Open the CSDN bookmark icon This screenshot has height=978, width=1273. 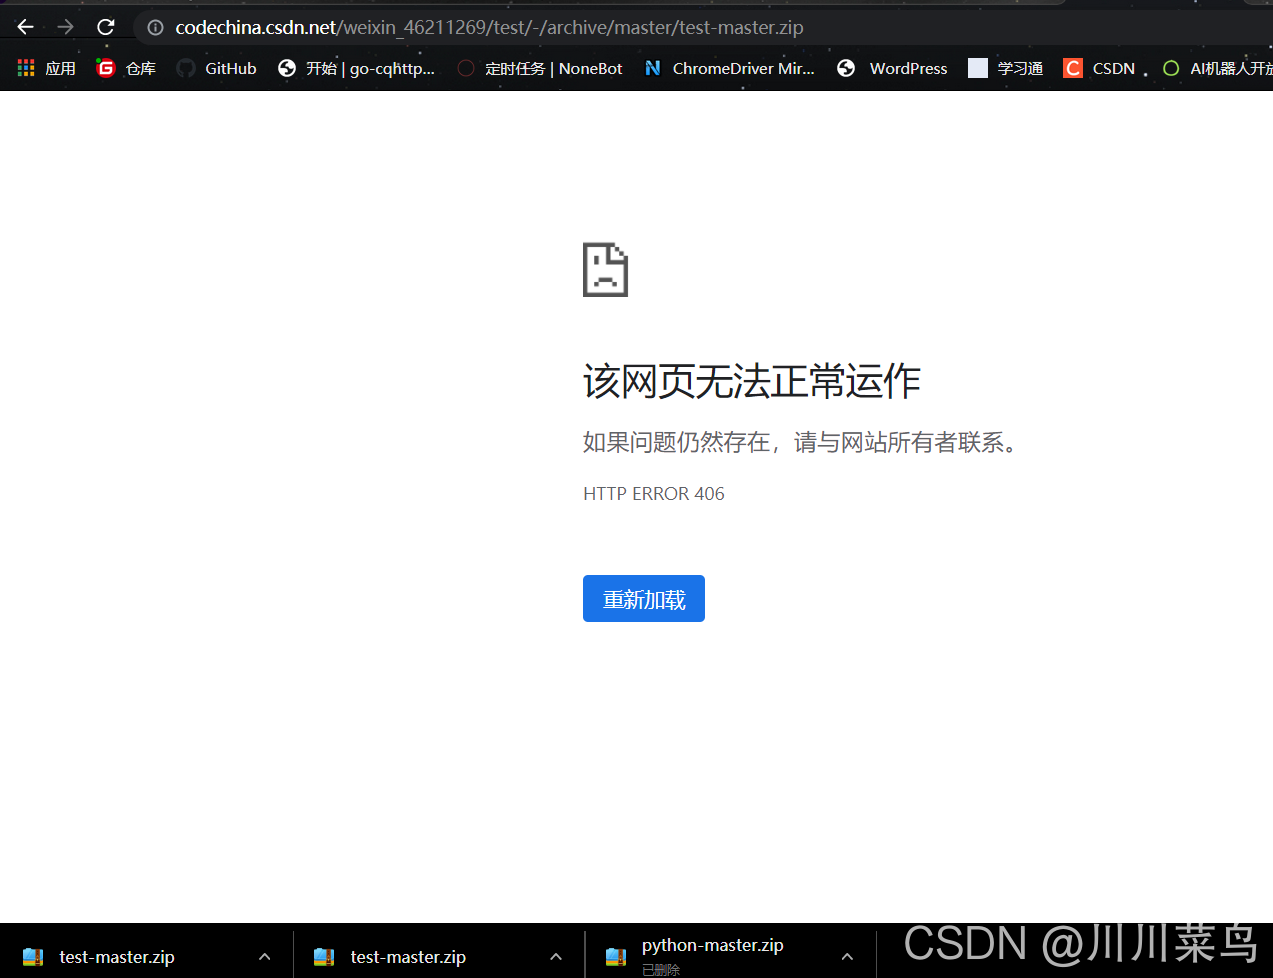point(1072,68)
